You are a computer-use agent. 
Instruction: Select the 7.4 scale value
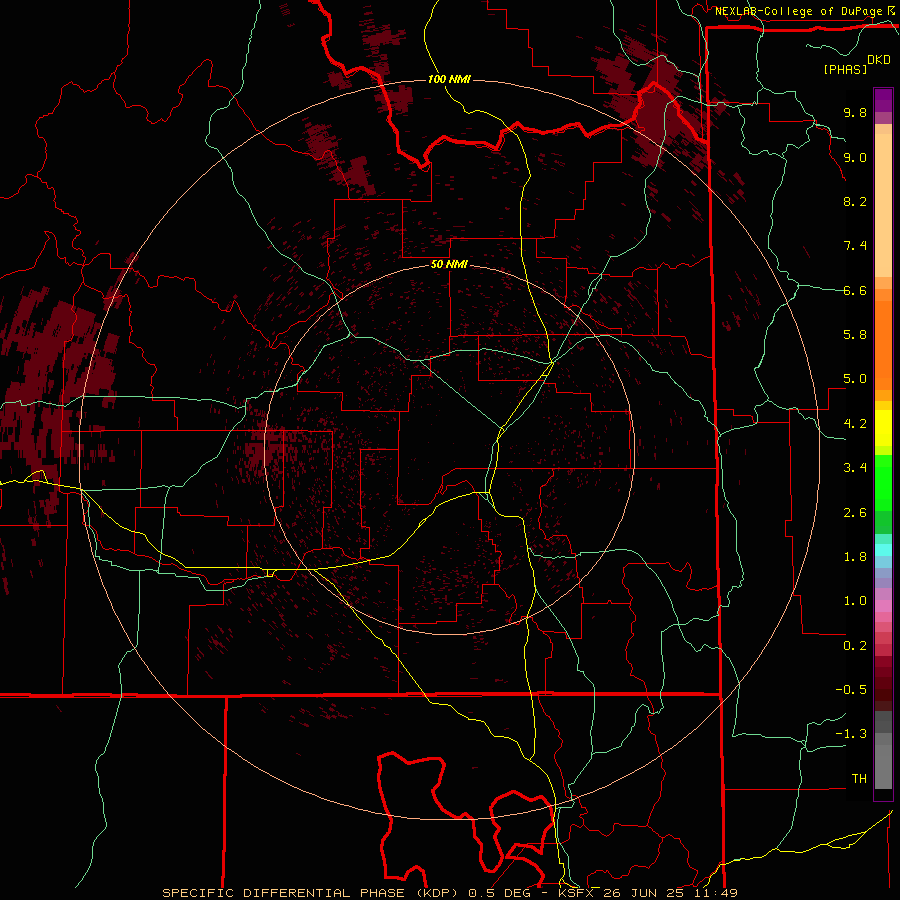pyautogui.click(x=855, y=246)
